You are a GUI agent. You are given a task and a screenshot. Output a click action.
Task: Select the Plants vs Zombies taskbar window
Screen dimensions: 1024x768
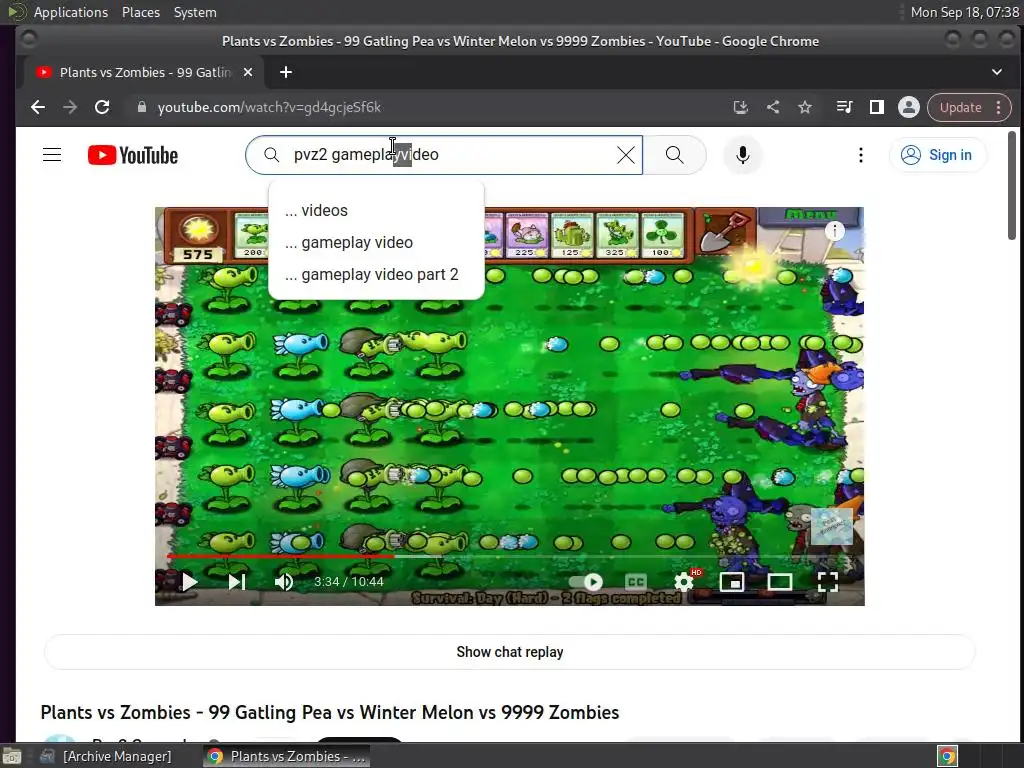(287, 756)
